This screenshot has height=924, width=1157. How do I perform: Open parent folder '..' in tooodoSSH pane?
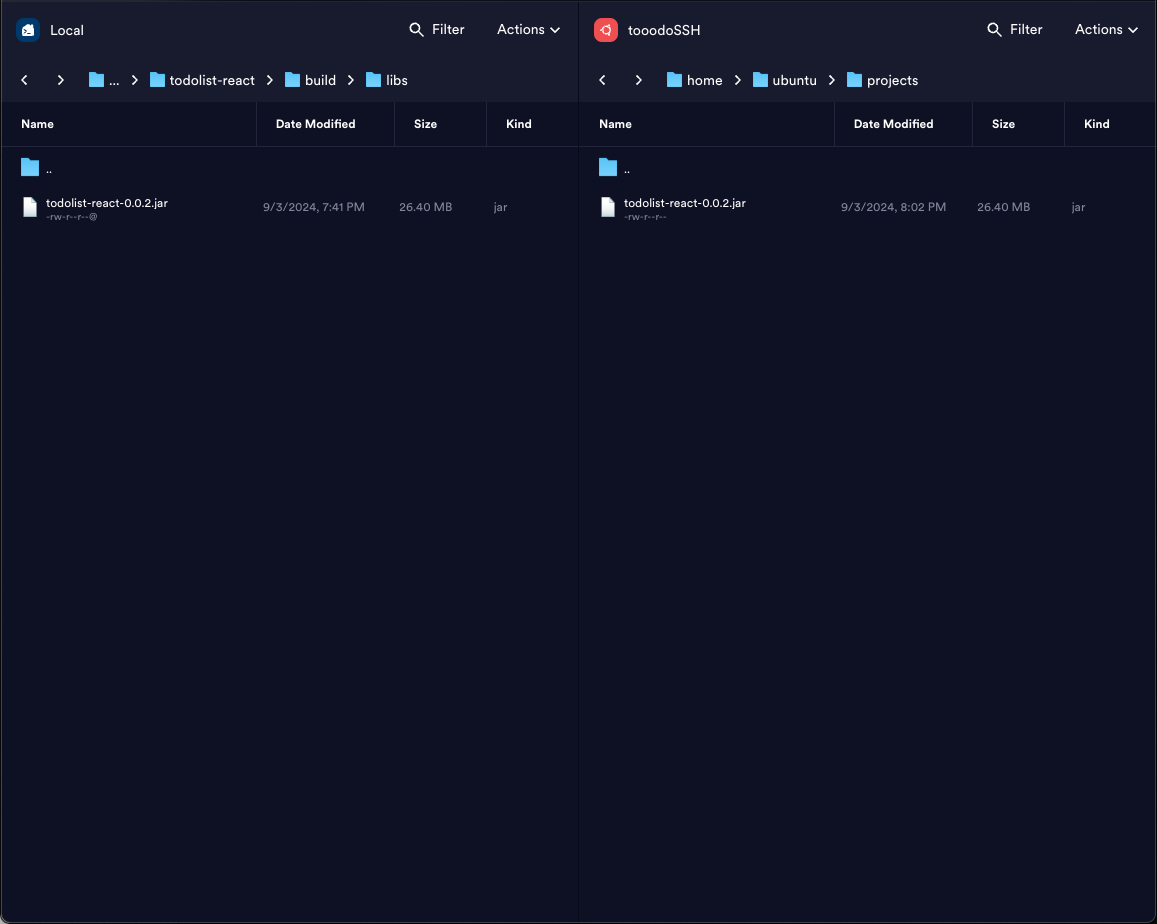(868, 168)
